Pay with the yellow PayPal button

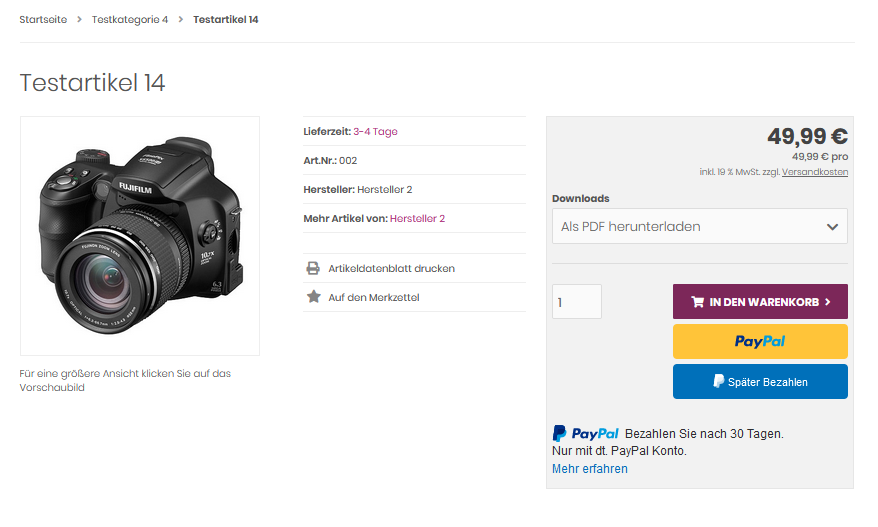[x=760, y=341]
